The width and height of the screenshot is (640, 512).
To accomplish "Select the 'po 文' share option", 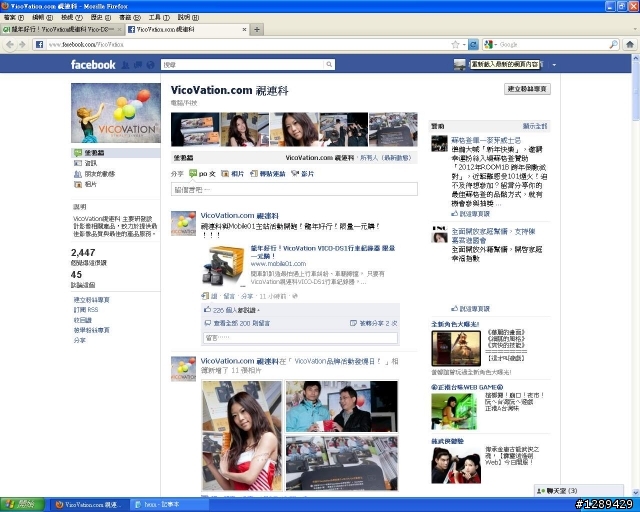I will point(202,174).
